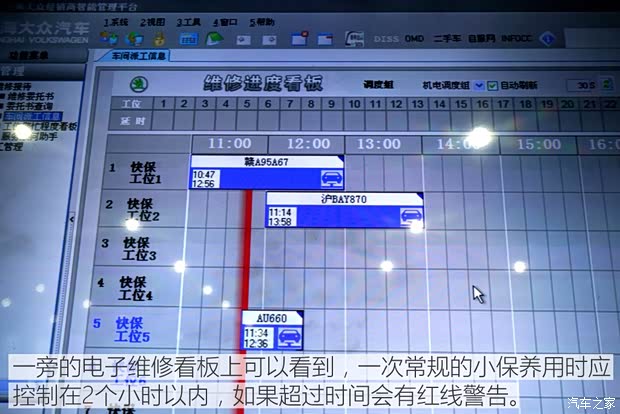Image resolution: width=620 pixels, height=414 pixels.
Task: Click the window with red badge toolbar icon
Action: 299,39
